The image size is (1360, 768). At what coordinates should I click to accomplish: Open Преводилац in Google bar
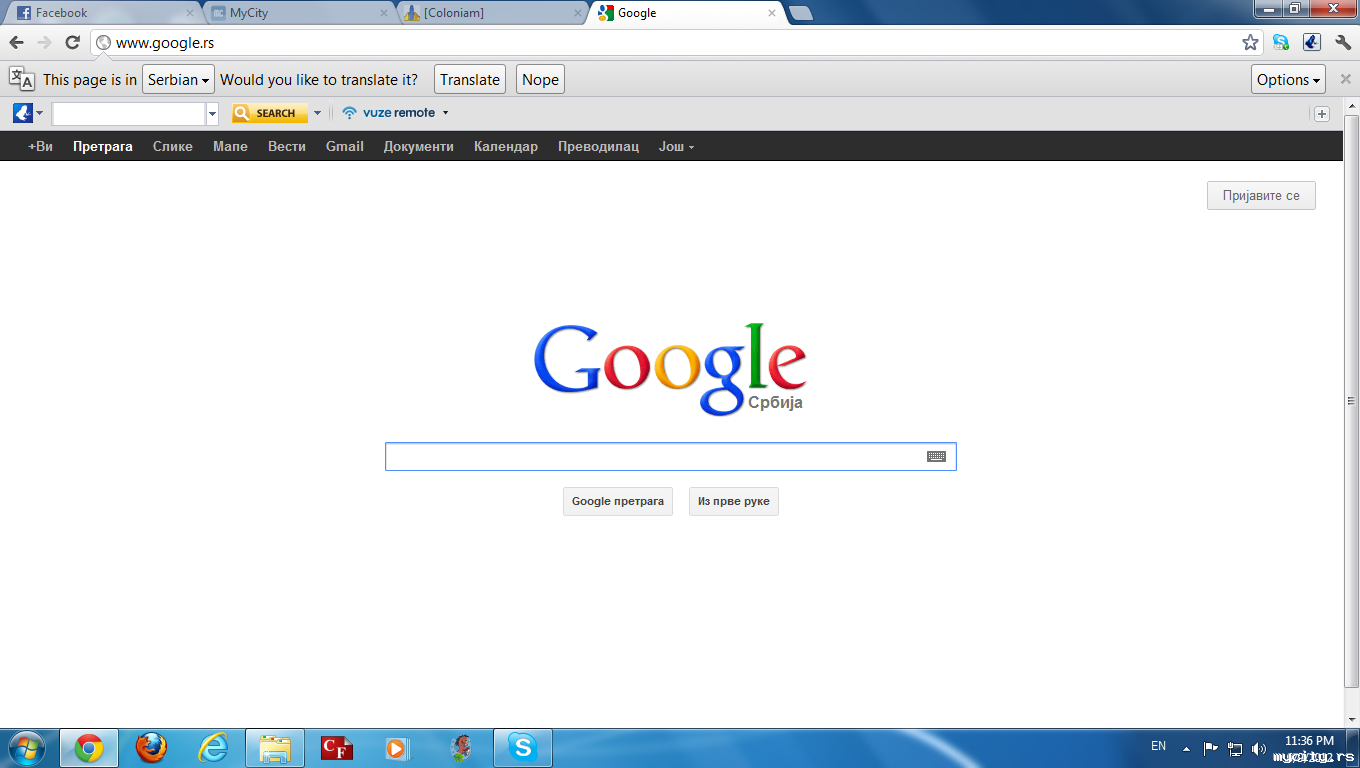point(598,146)
